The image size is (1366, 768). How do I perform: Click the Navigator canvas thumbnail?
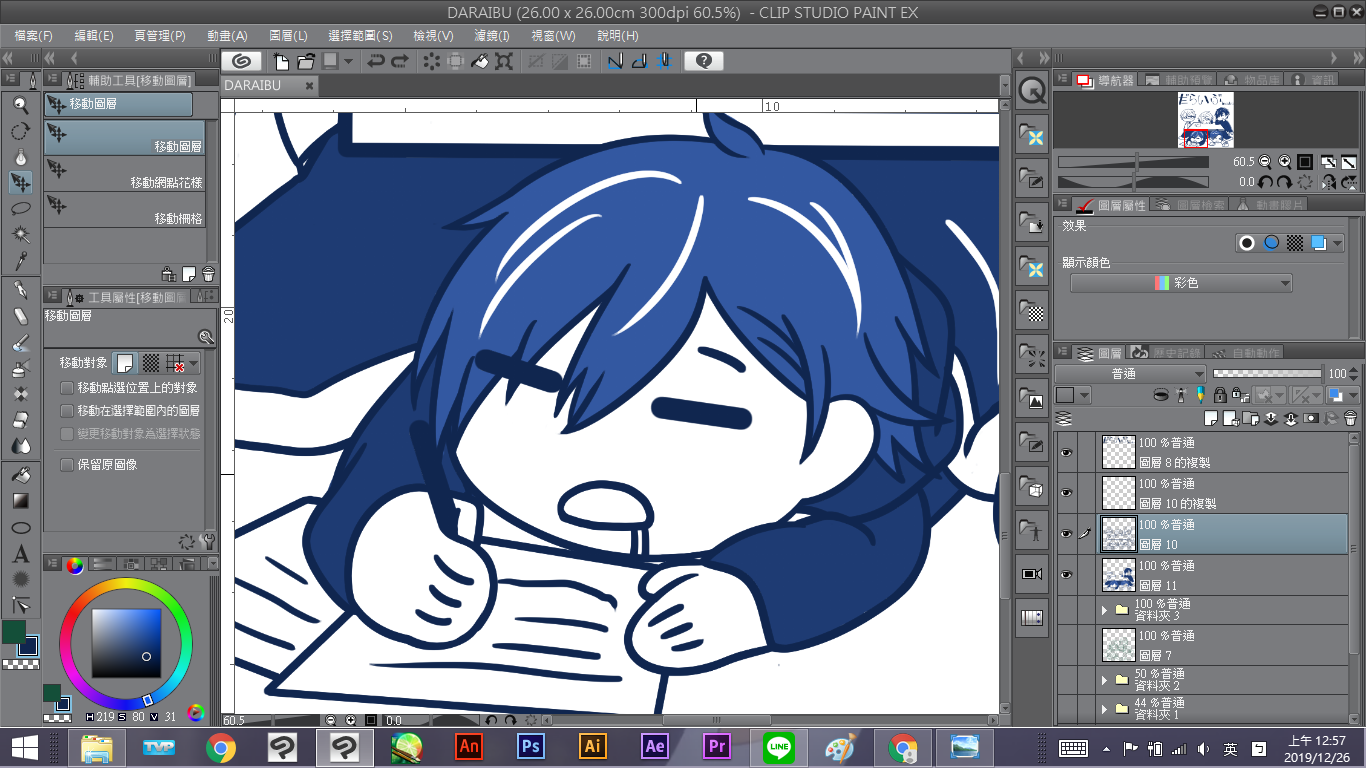[x=1207, y=121]
